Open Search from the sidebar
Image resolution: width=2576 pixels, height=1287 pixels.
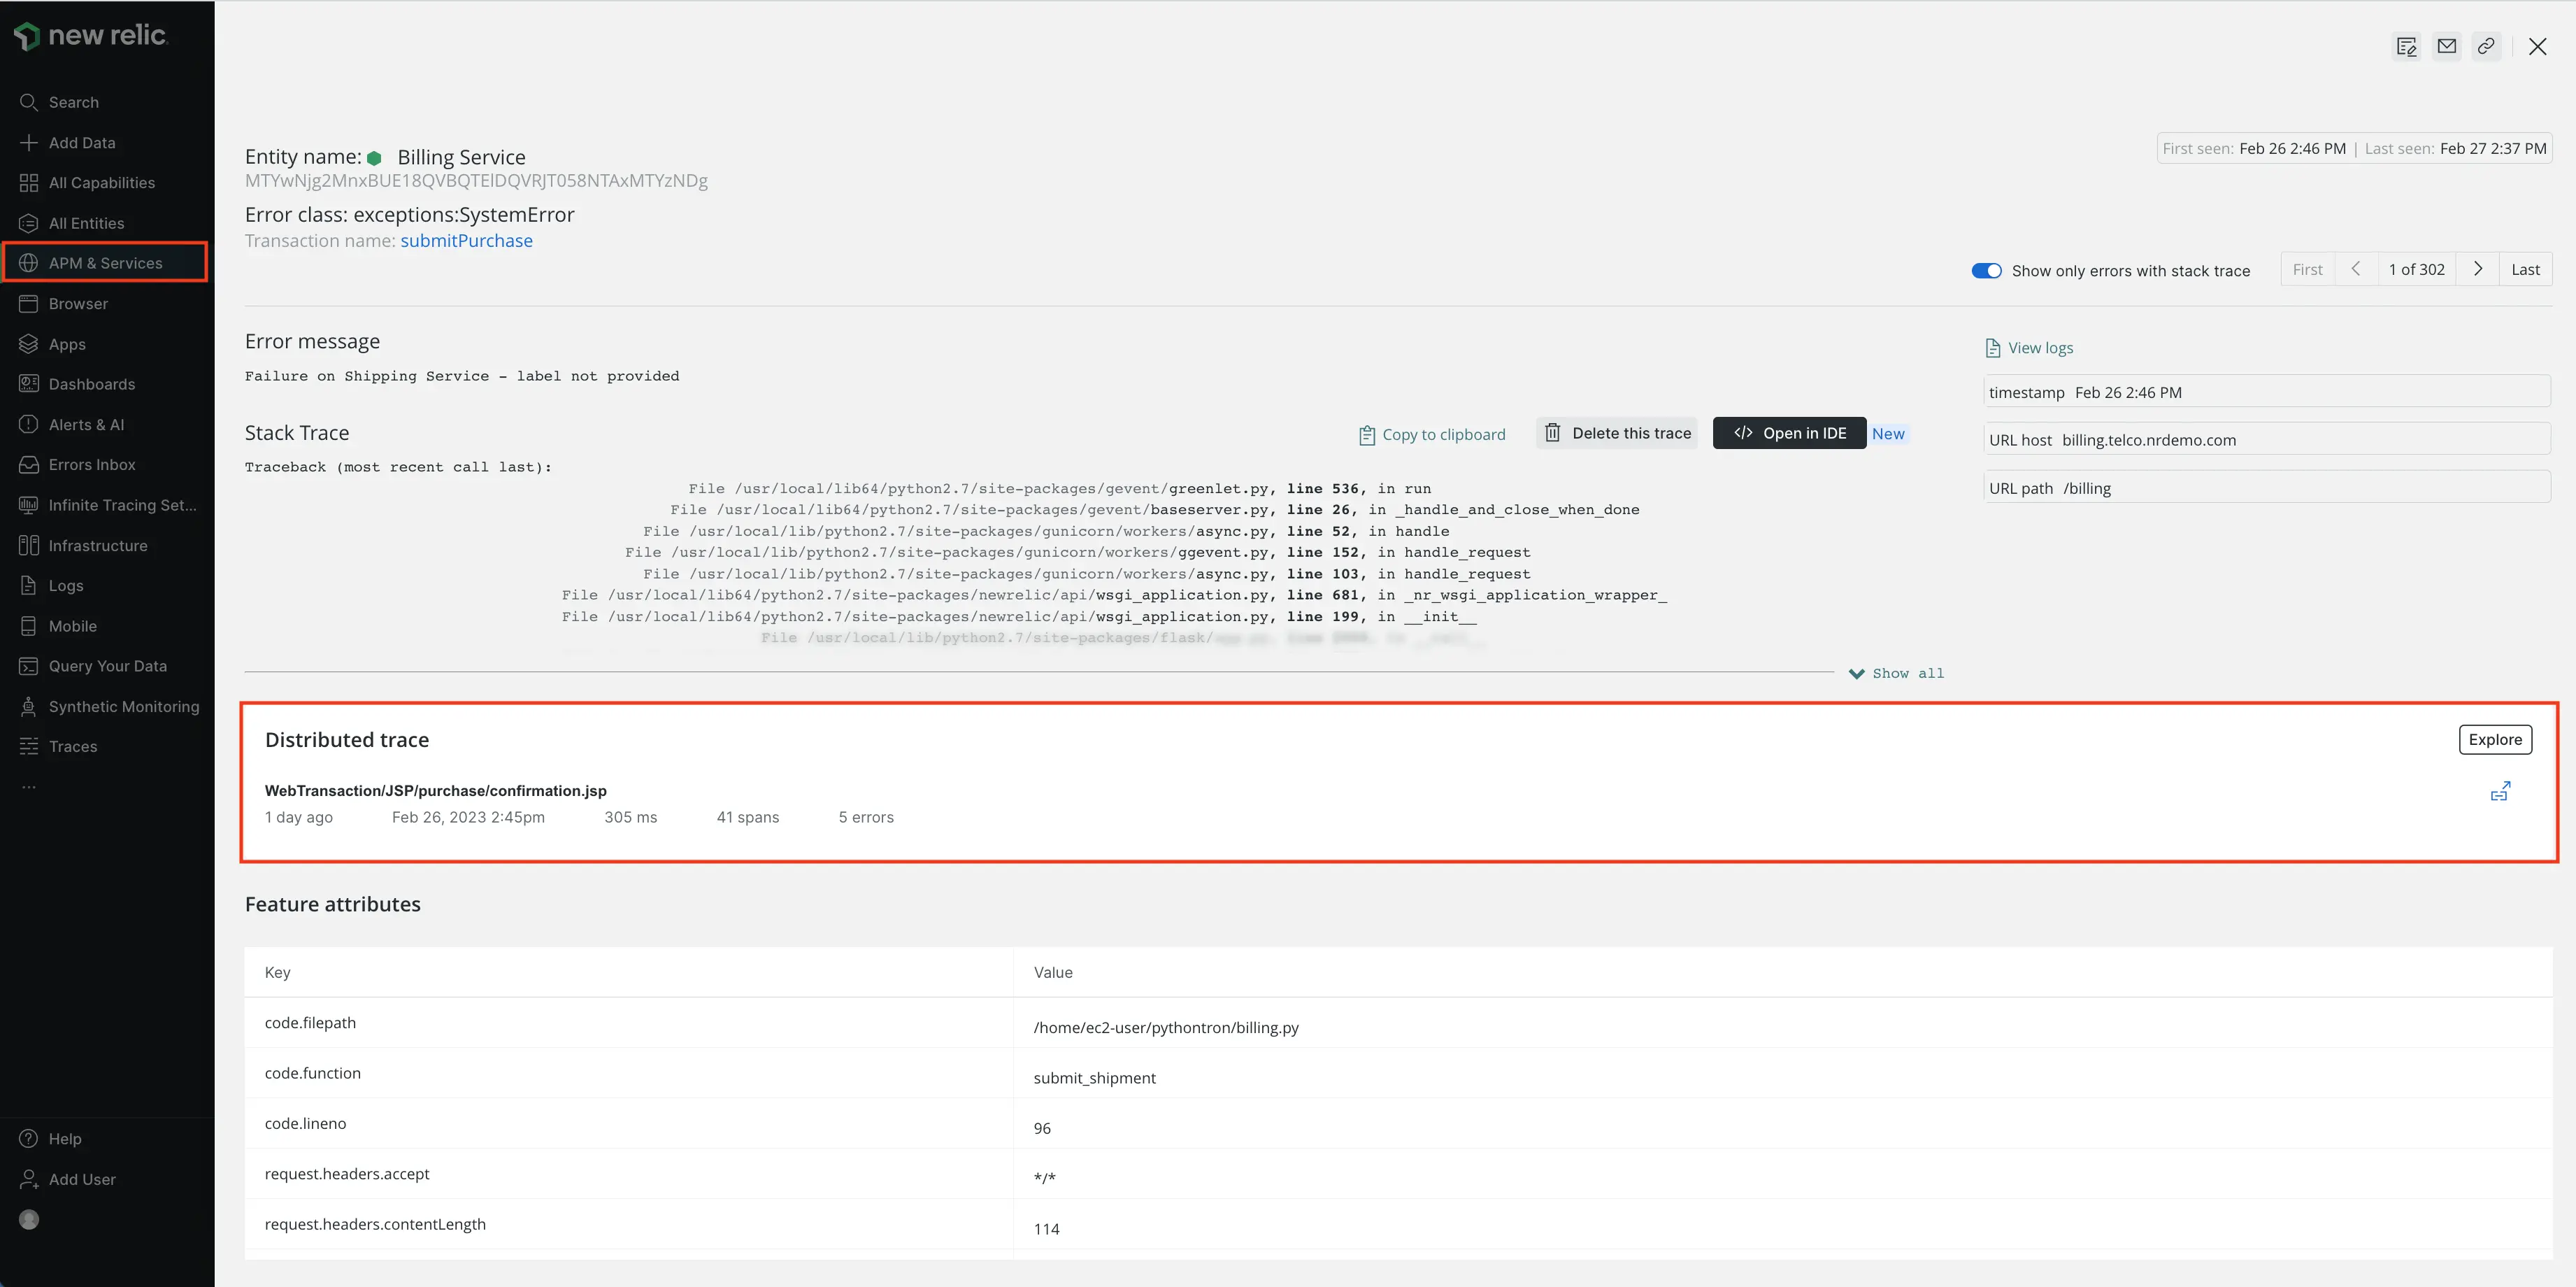[x=73, y=101]
